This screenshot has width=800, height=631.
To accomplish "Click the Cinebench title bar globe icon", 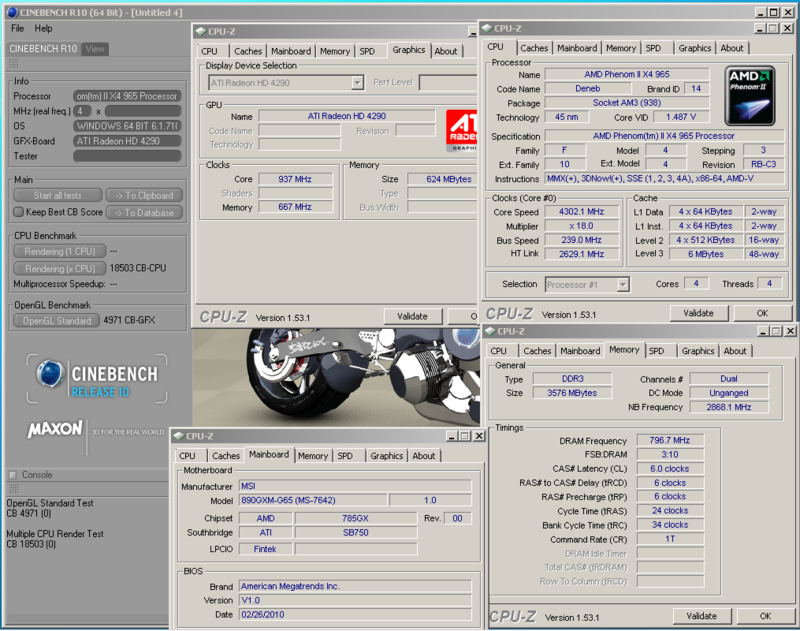I will pos(10,11).
